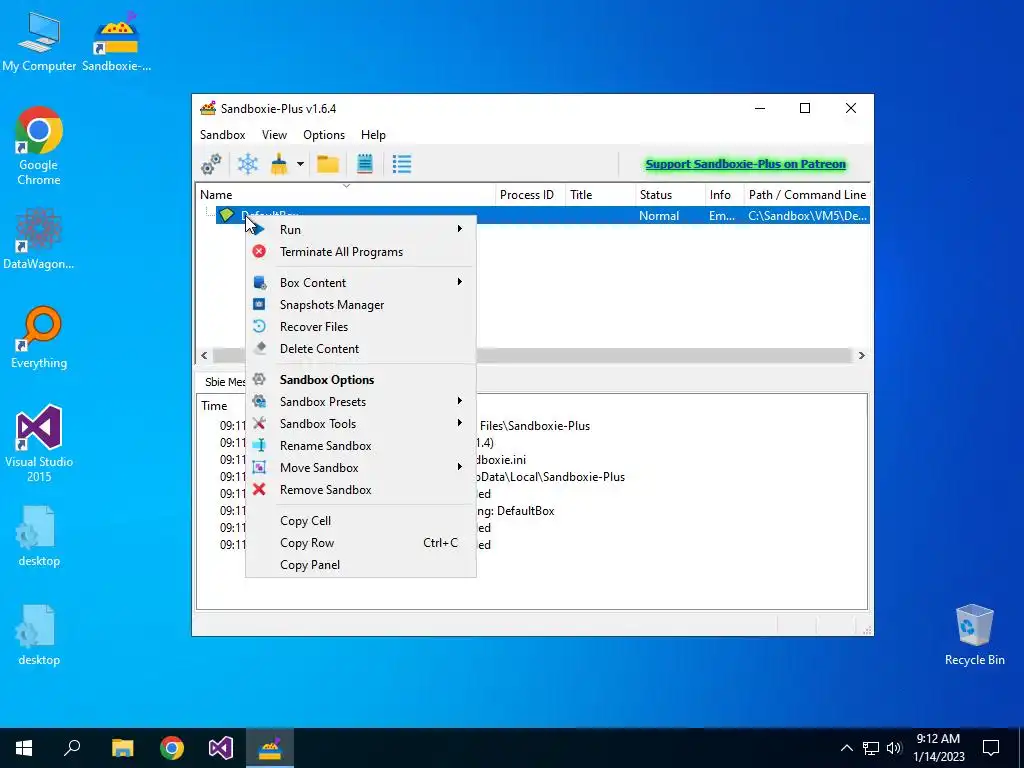Screen dimensions: 1024x768
Task: Click the Move Sandbox icon
Action: (x=259, y=468)
